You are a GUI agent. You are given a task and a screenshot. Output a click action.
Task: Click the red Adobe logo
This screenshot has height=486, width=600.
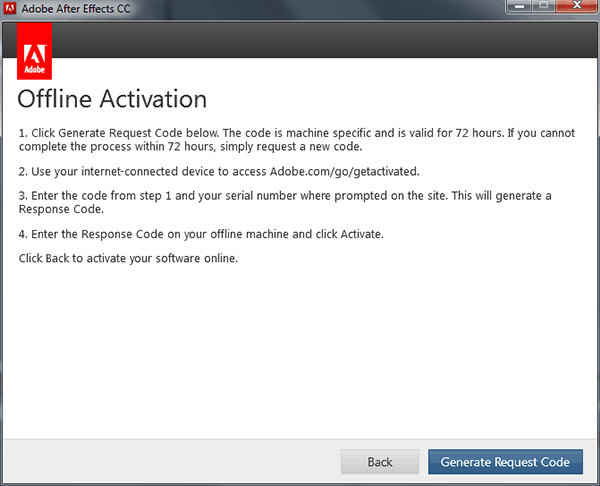(34, 51)
